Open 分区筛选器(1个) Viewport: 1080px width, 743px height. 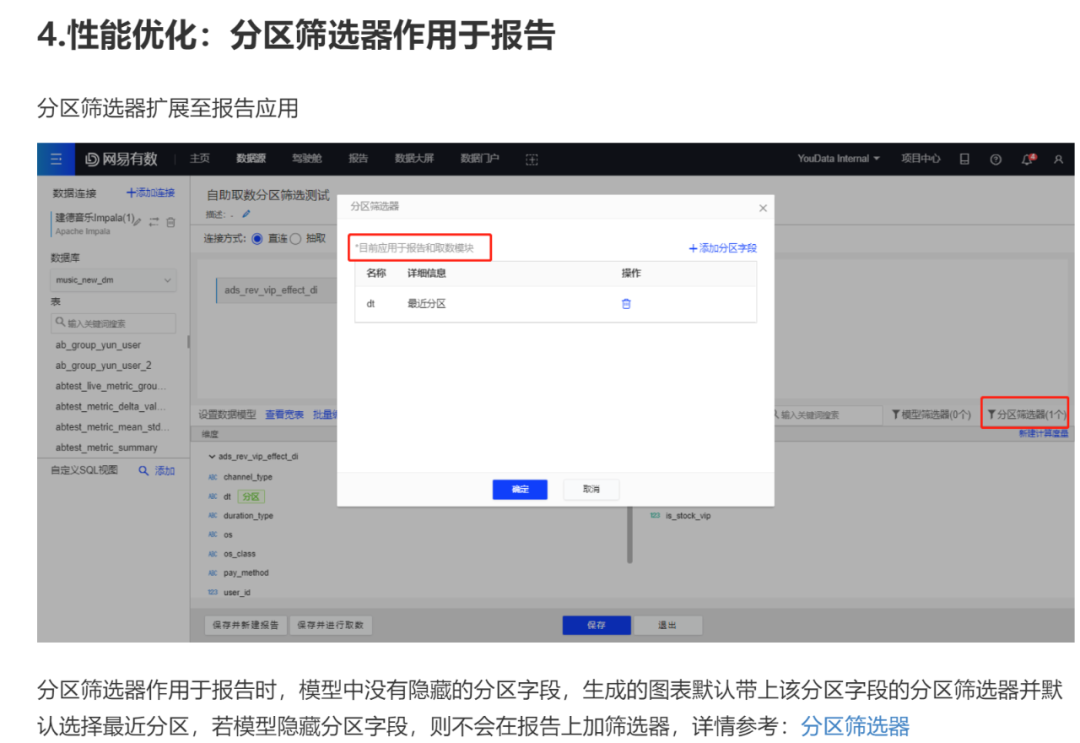[x=1026, y=415]
